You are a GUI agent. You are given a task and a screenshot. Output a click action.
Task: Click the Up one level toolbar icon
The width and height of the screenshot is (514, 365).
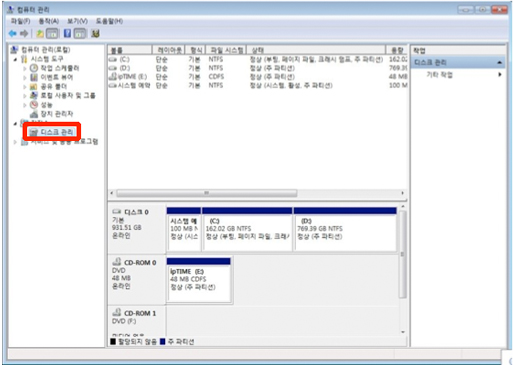[x=40, y=33]
